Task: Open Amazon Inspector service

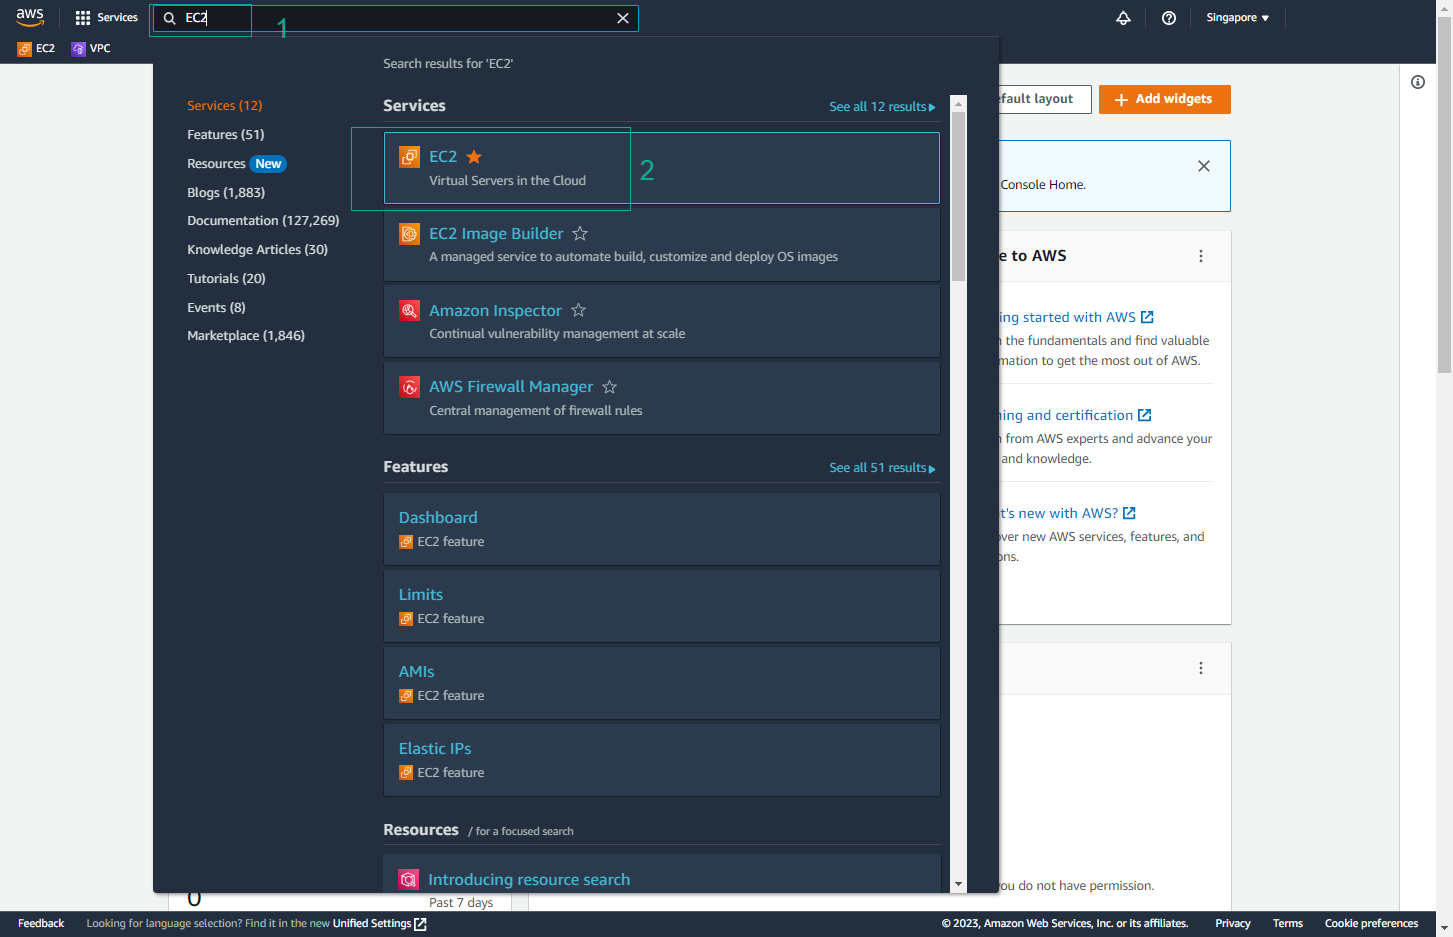Action: pos(495,311)
